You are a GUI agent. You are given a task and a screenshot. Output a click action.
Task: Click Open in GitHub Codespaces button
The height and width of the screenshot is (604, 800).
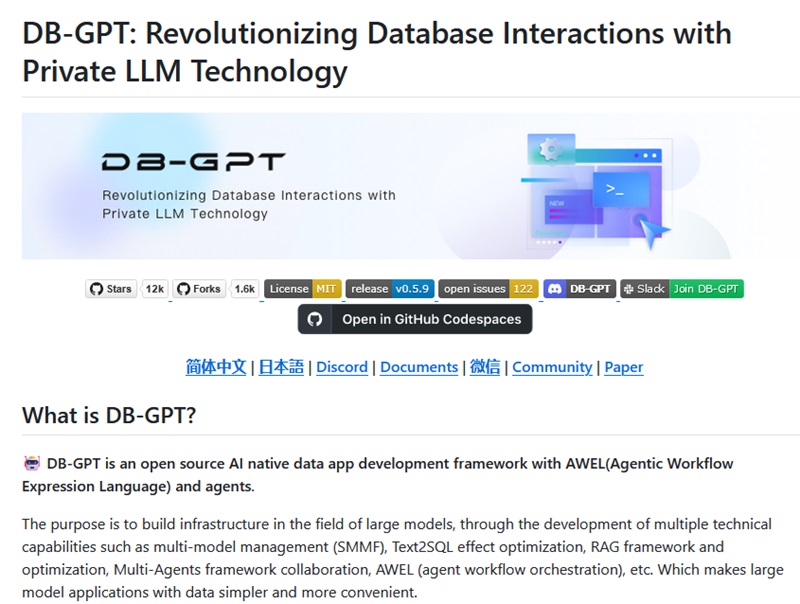pyautogui.click(x=415, y=319)
